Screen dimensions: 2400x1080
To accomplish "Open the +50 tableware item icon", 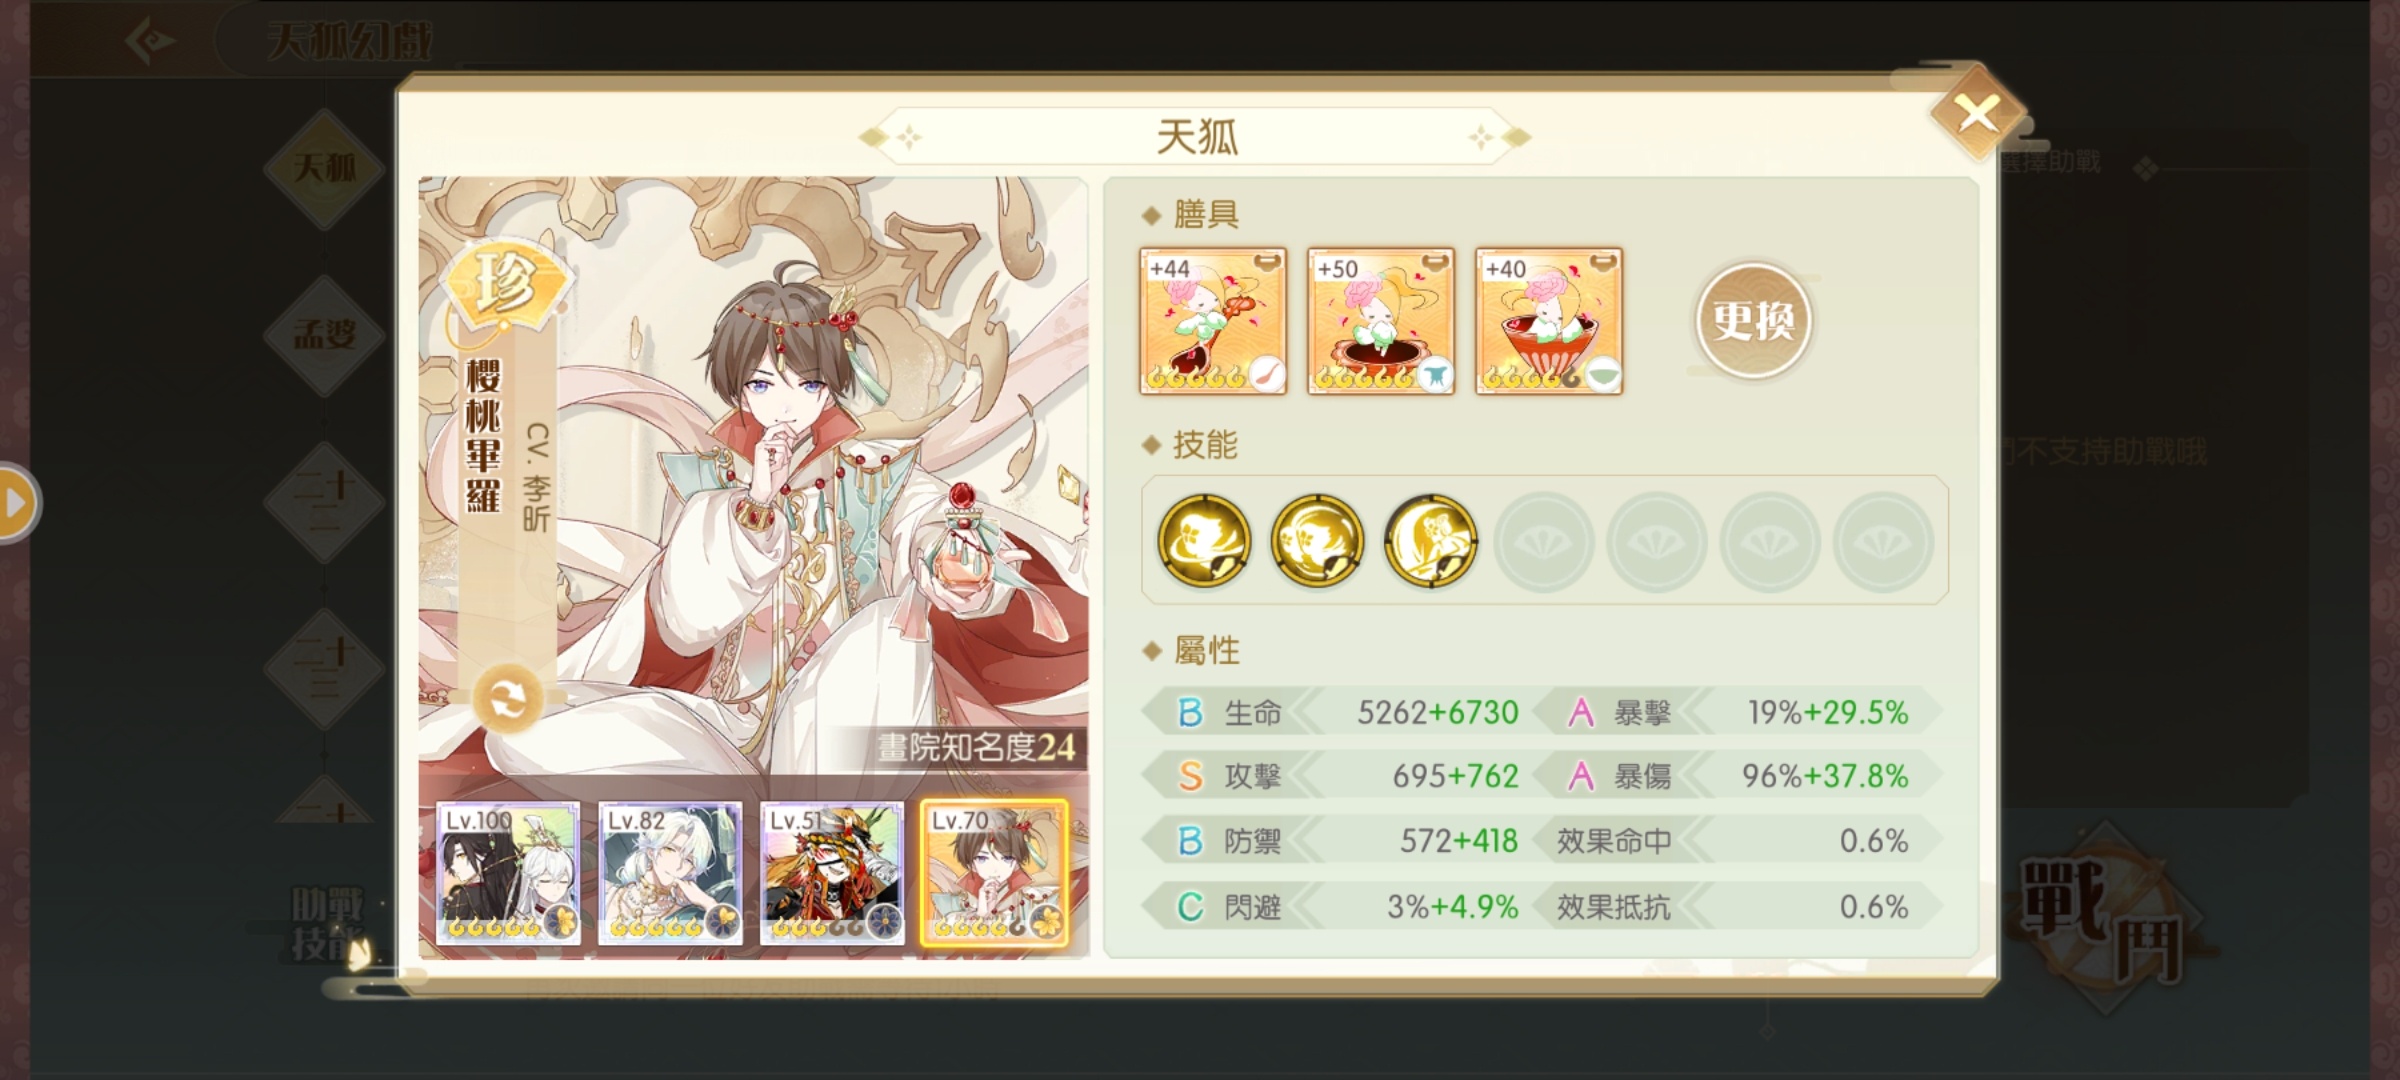I will (1381, 321).
